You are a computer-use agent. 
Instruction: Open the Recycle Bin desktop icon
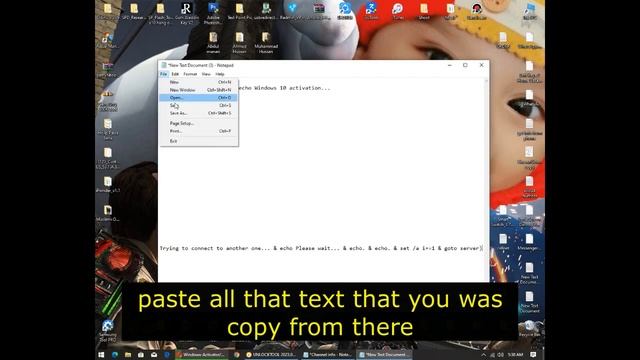tap(529, 329)
